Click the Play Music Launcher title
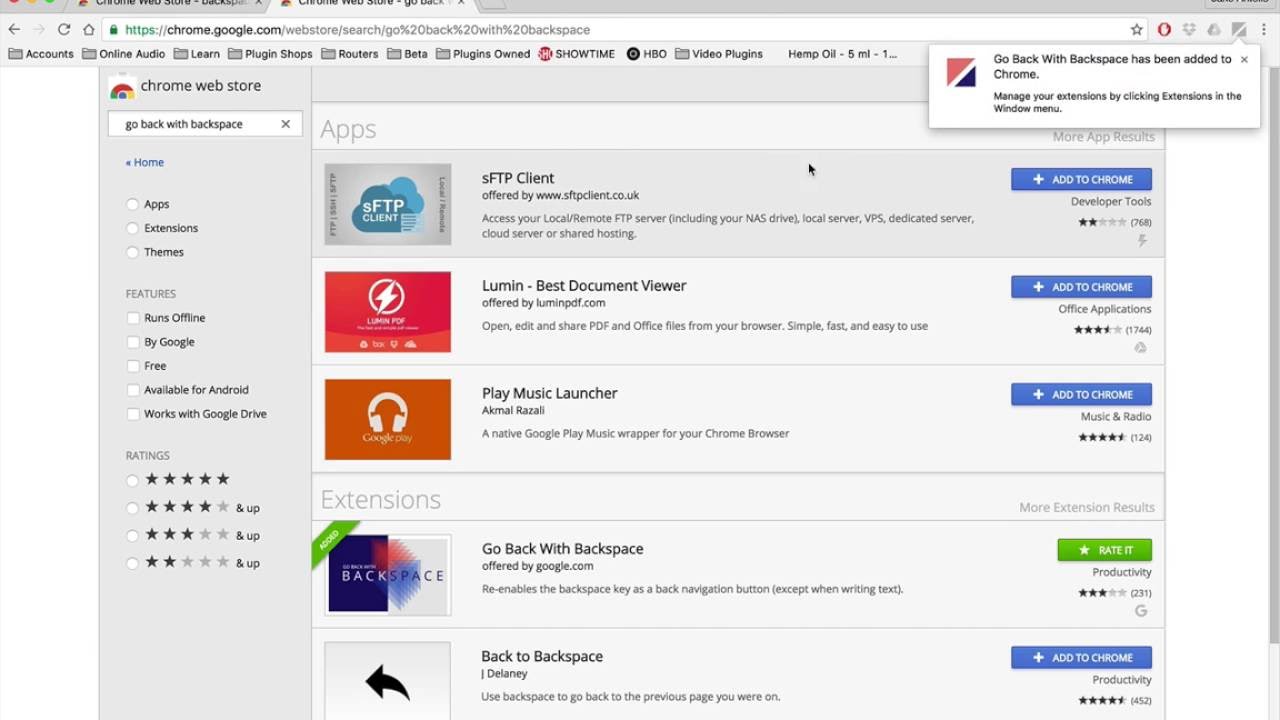Viewport: 1280px width, 720px height. tap(550, 393)
